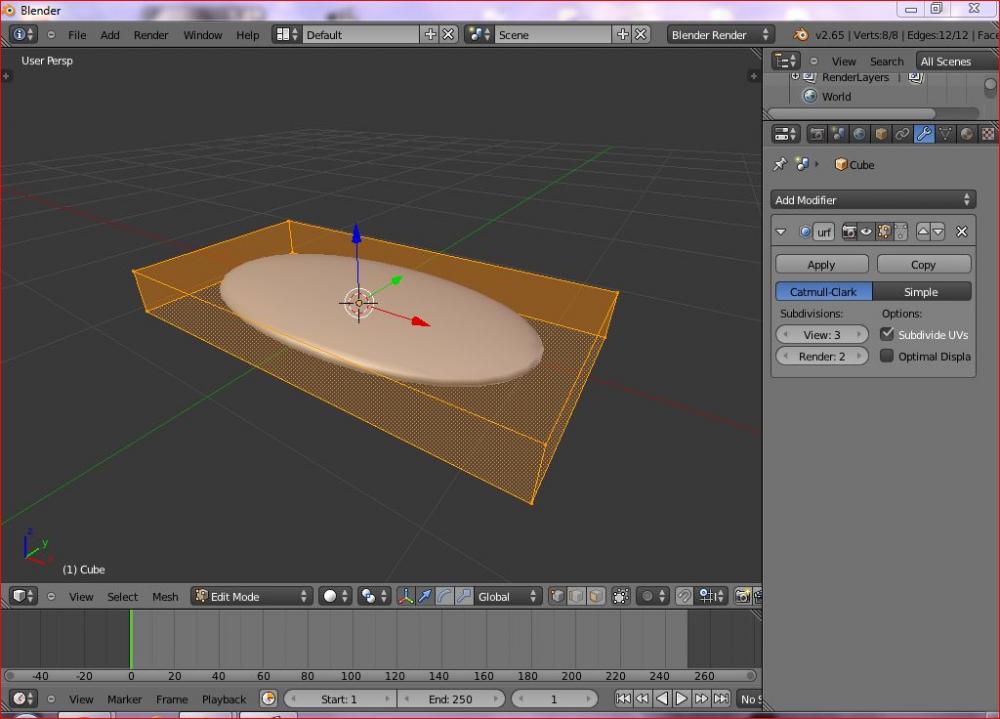The width and height of the screenshot is (1000, 719).
Task: Click the translate manipulator arrow icon
Action: tap(426, 596)
